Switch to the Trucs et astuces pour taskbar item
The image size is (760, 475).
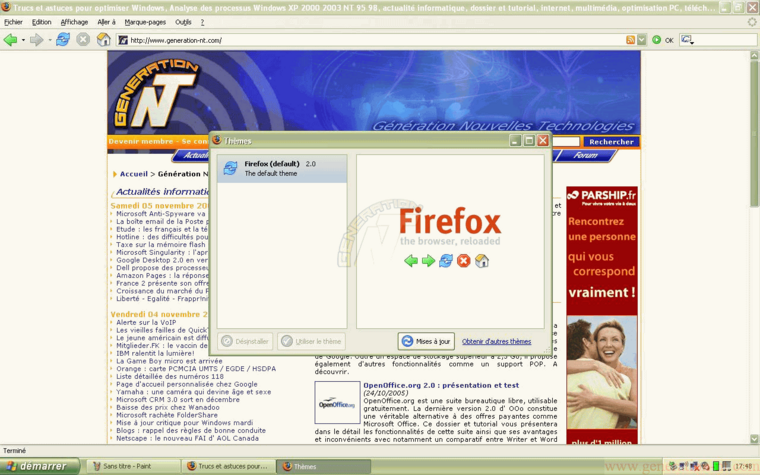pos(229,466)
